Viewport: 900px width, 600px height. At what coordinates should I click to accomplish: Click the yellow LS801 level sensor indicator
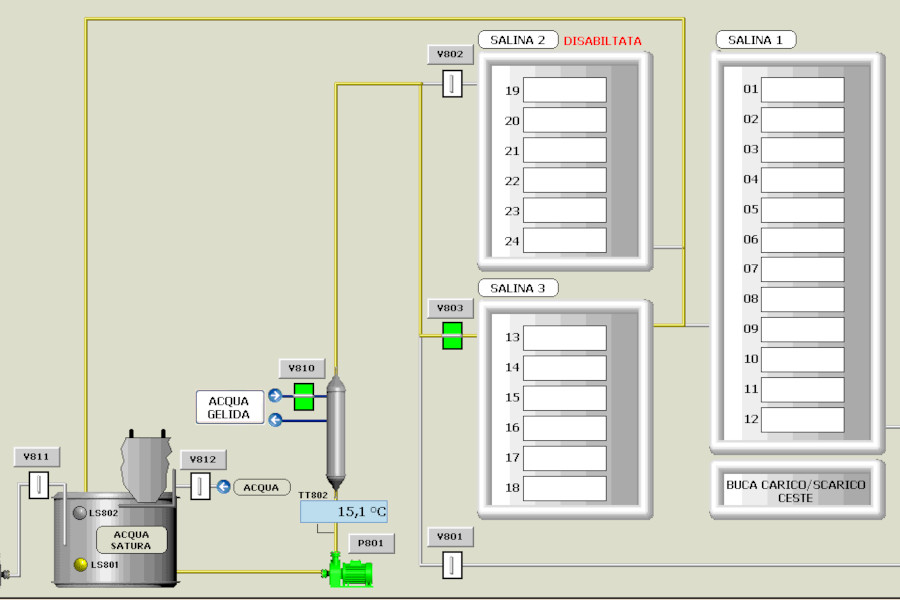[81, 564]
